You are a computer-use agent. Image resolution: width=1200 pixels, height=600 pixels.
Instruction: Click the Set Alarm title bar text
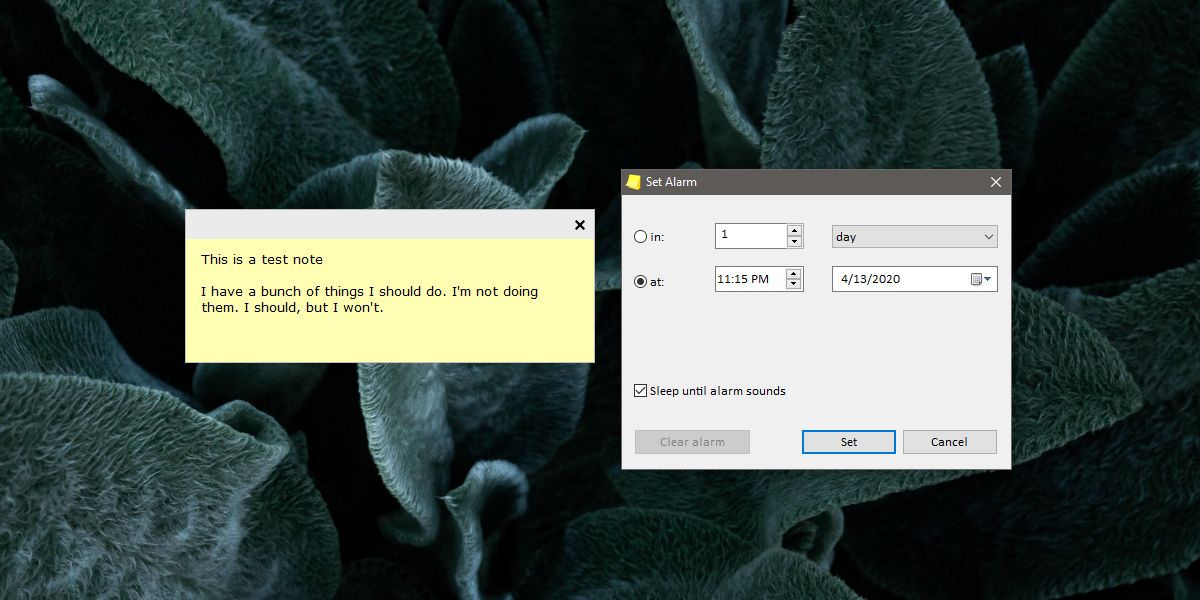(671, 182)
